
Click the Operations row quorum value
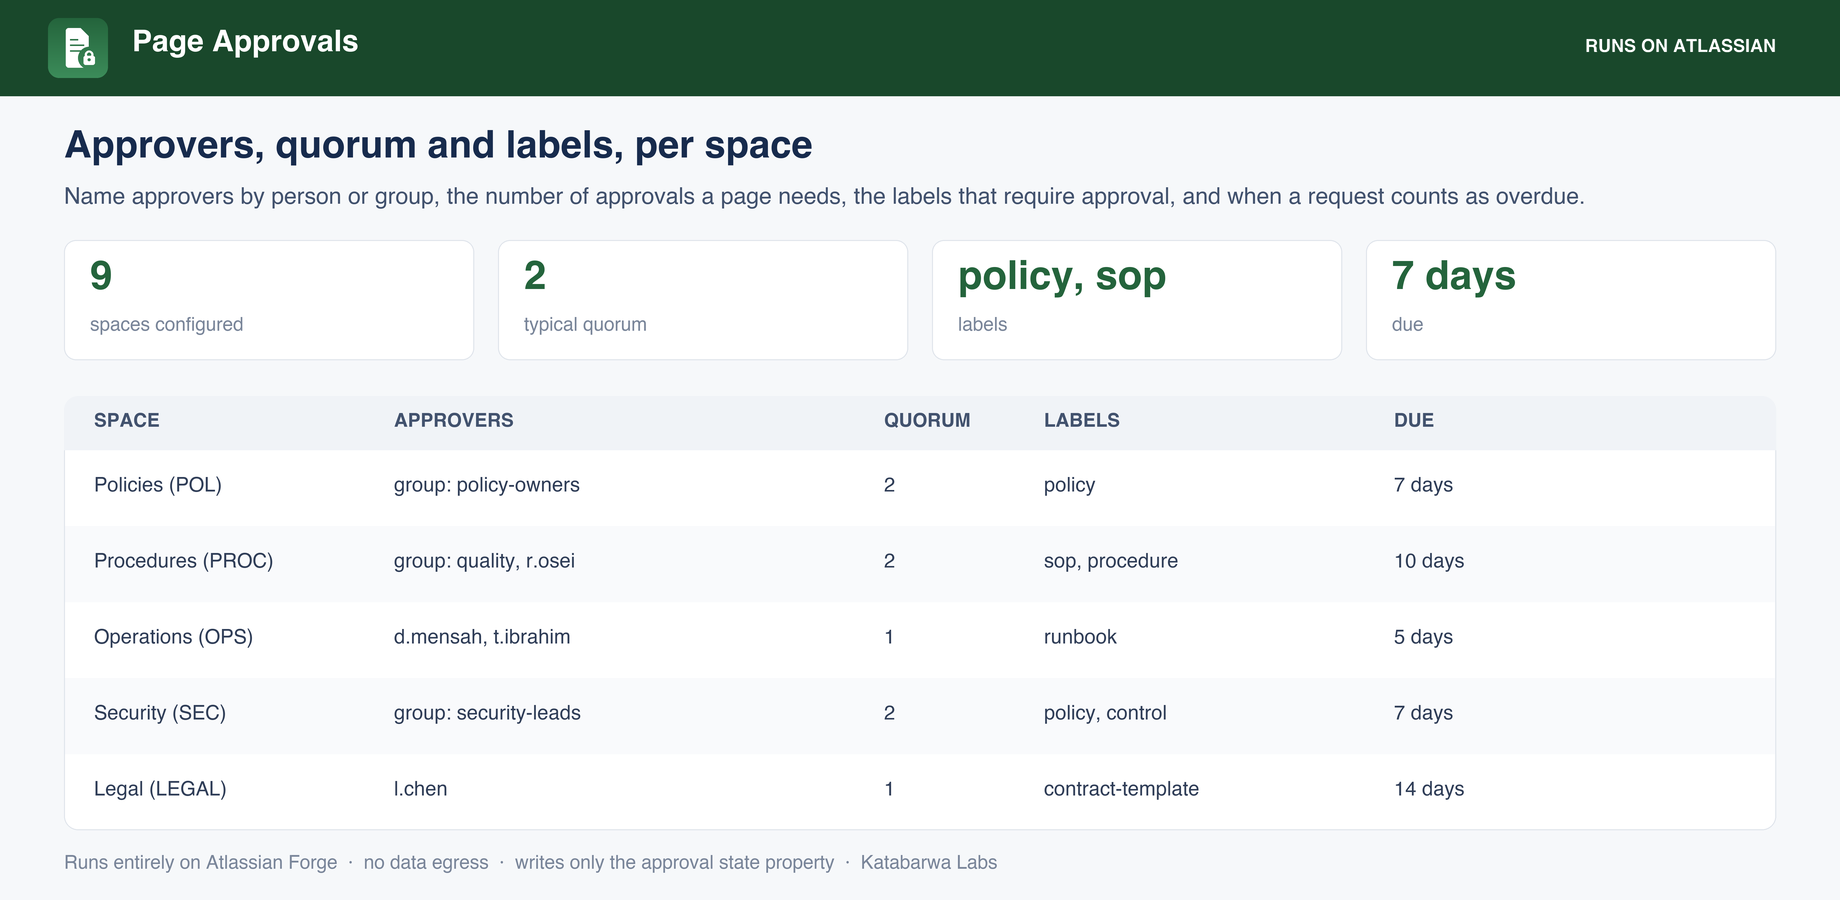point(889,637)
